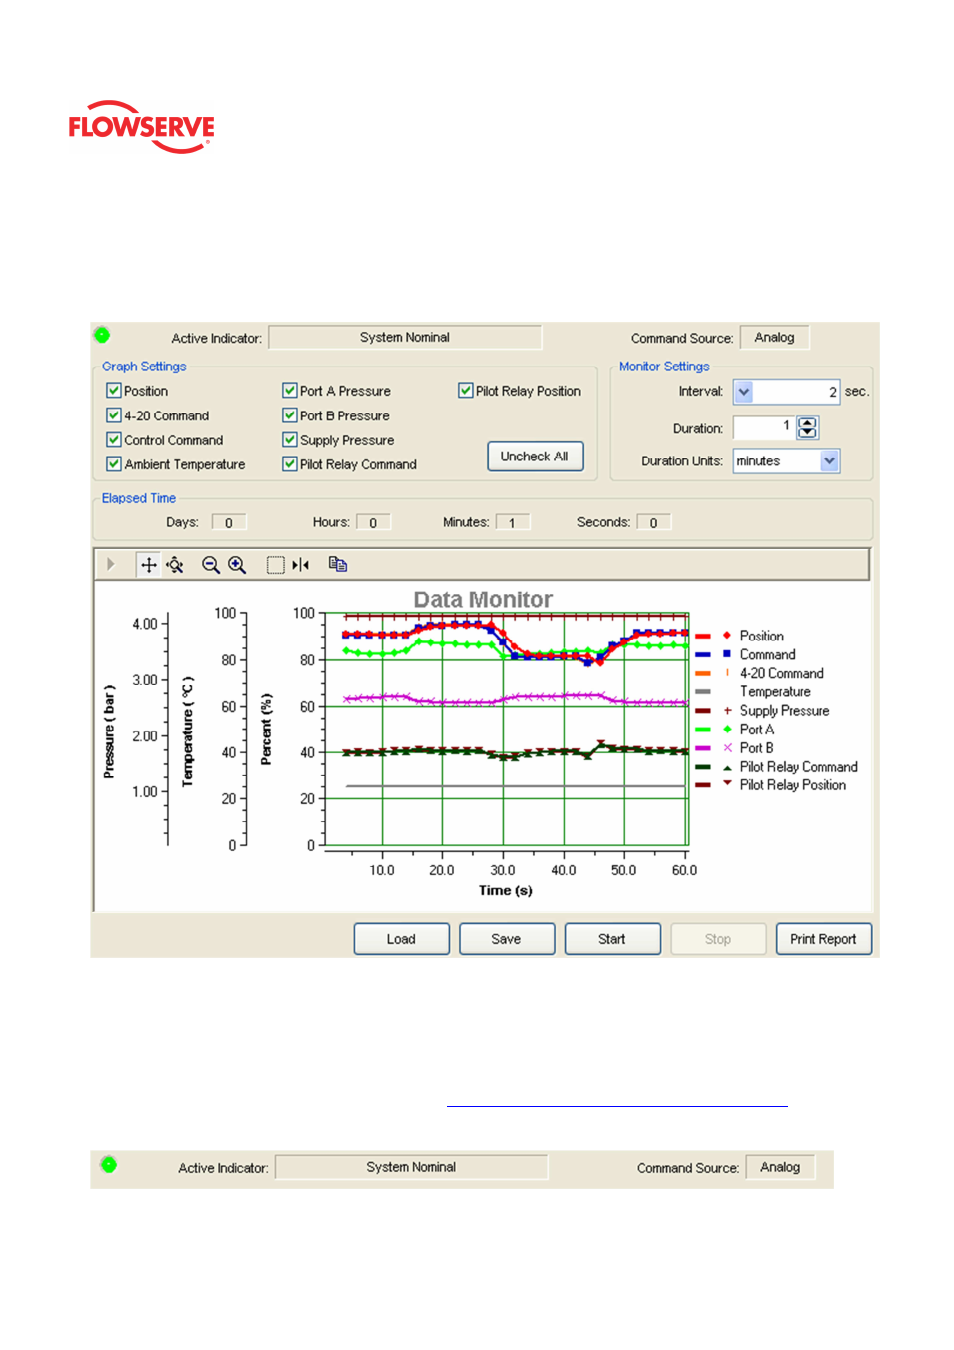
Task: Click the Temperature legend entry
Action: click(753, 692)
